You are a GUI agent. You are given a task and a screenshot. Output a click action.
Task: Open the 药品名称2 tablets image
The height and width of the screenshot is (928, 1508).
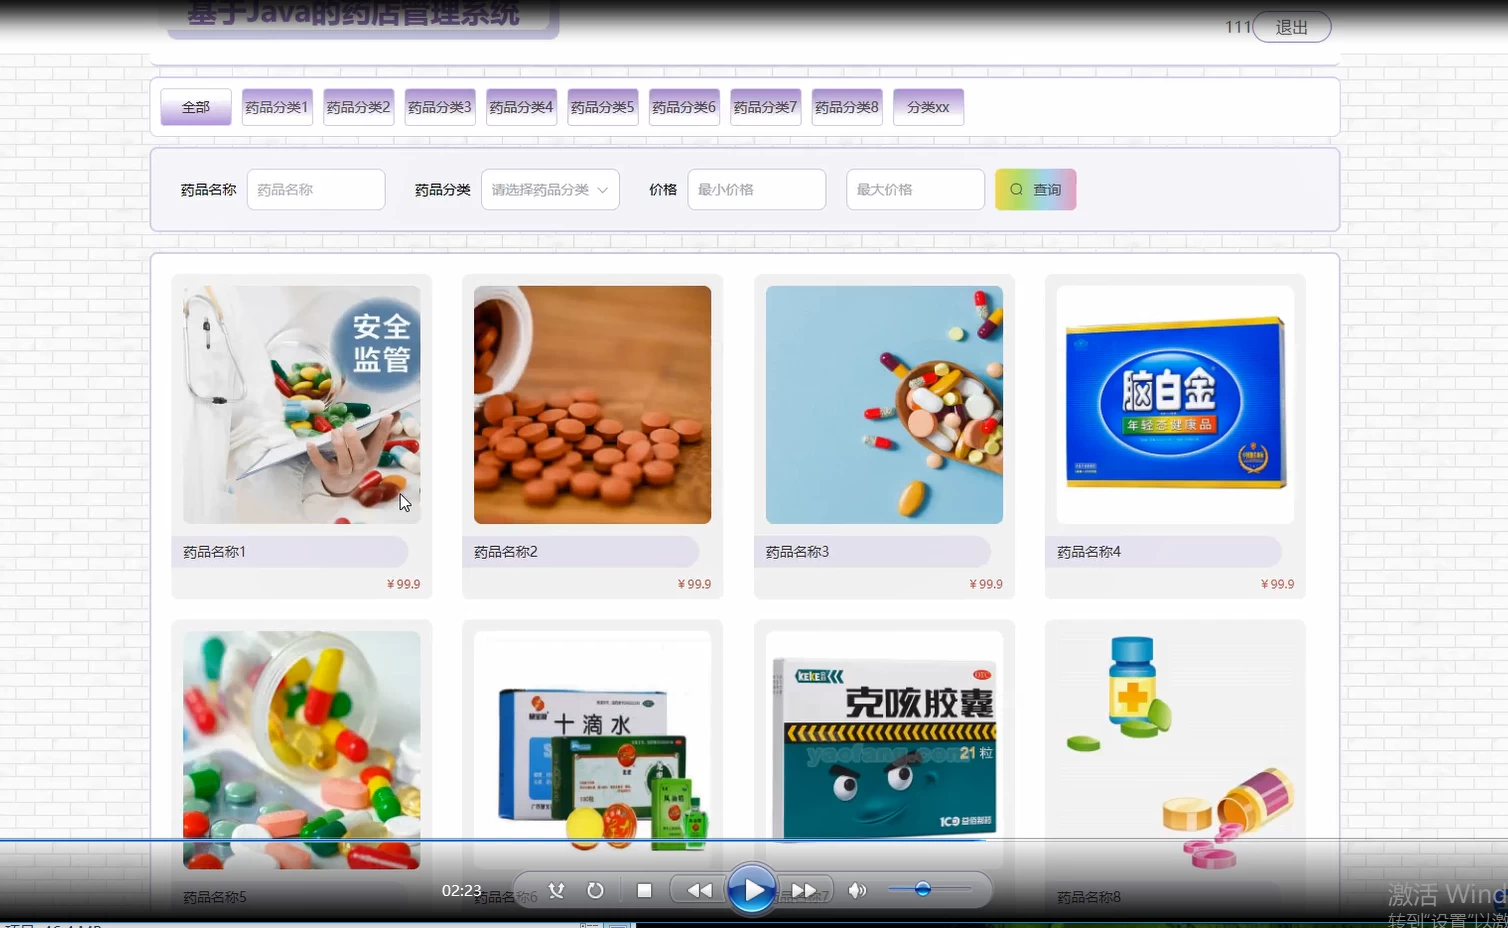pyautogui.click(x=593, y=405)
